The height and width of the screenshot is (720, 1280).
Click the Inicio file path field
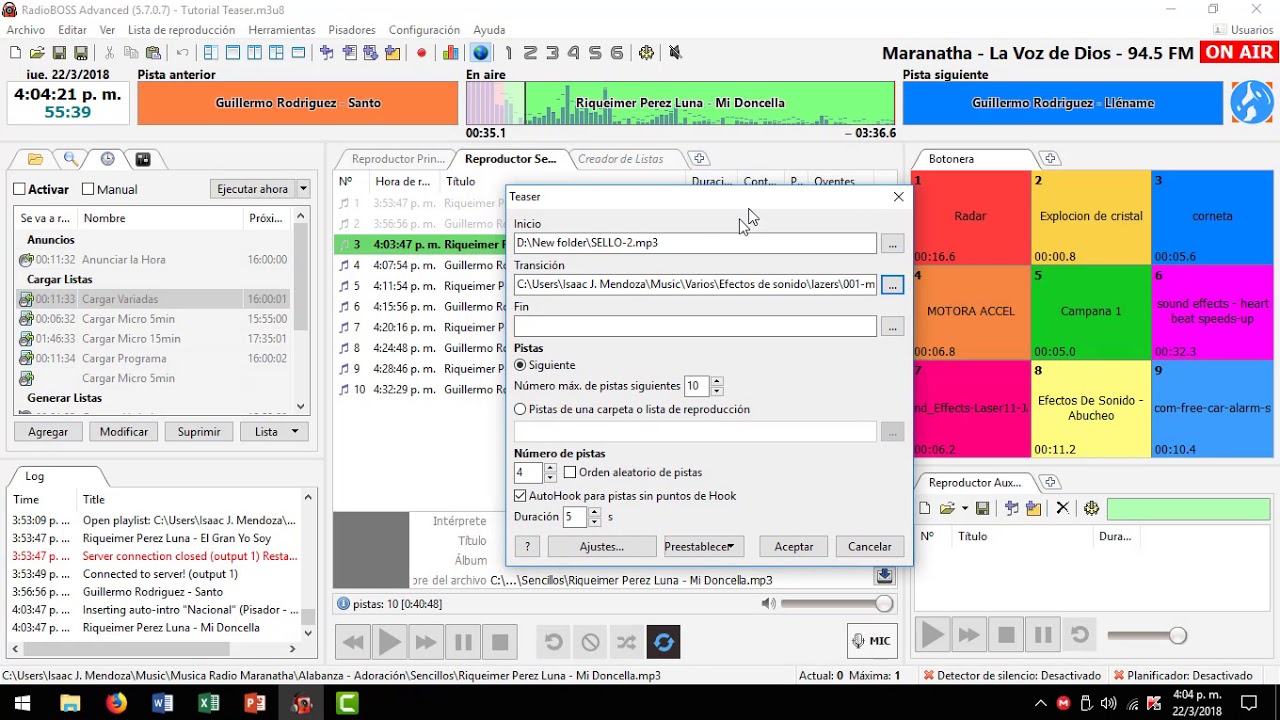(695, 243)
